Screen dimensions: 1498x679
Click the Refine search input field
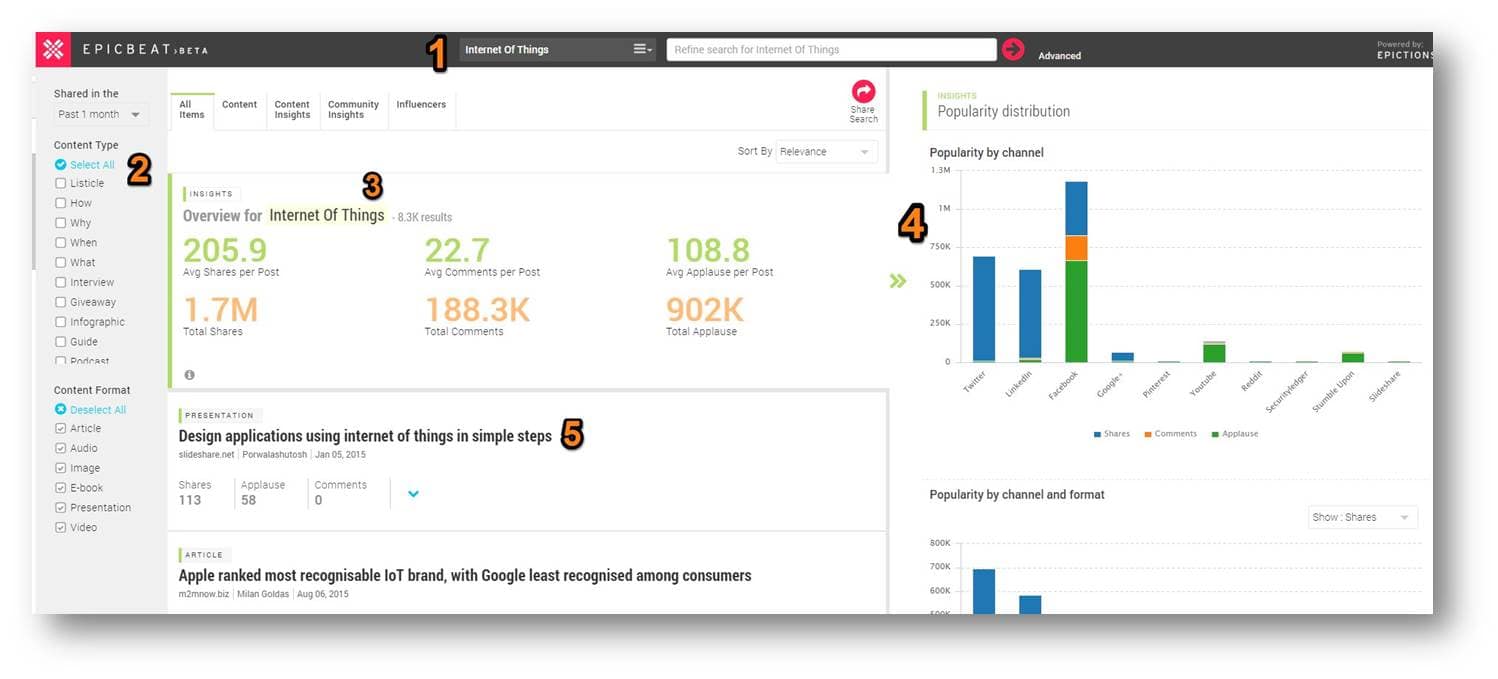(831, 50)
